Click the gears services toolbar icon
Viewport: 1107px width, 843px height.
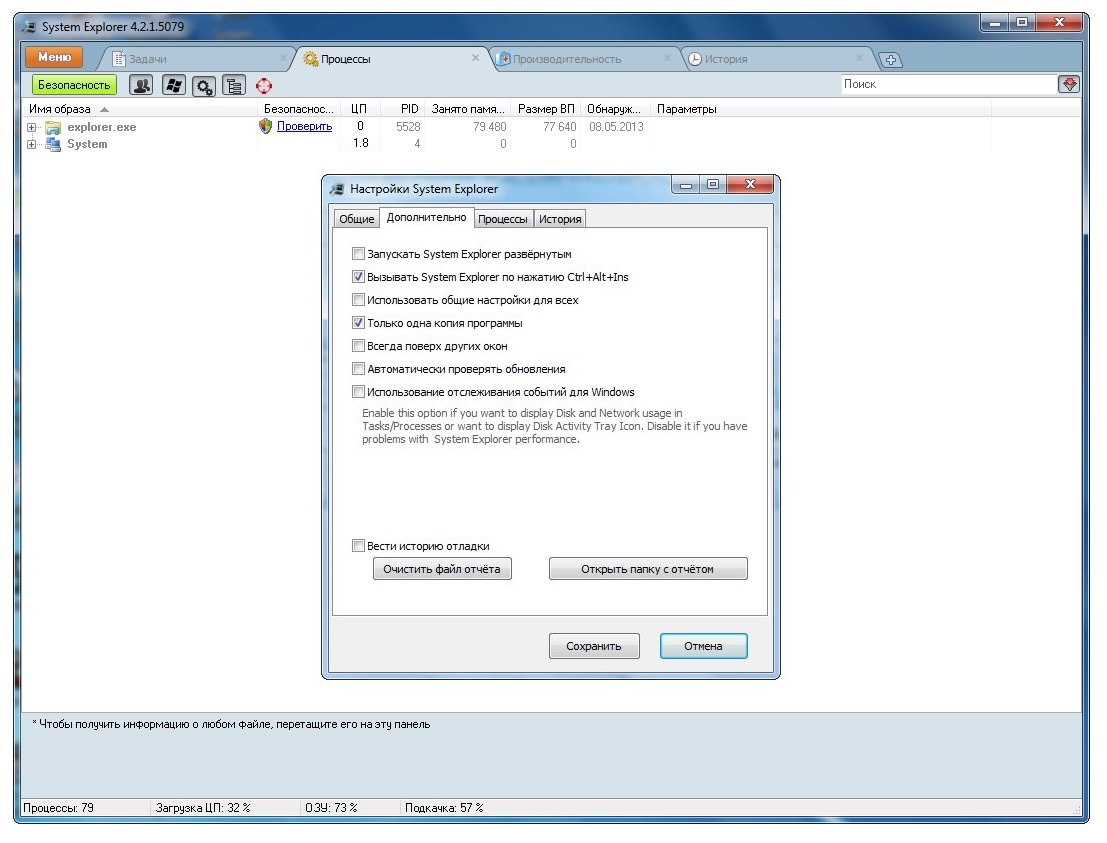pyautogui.click(x=204, y=86)
